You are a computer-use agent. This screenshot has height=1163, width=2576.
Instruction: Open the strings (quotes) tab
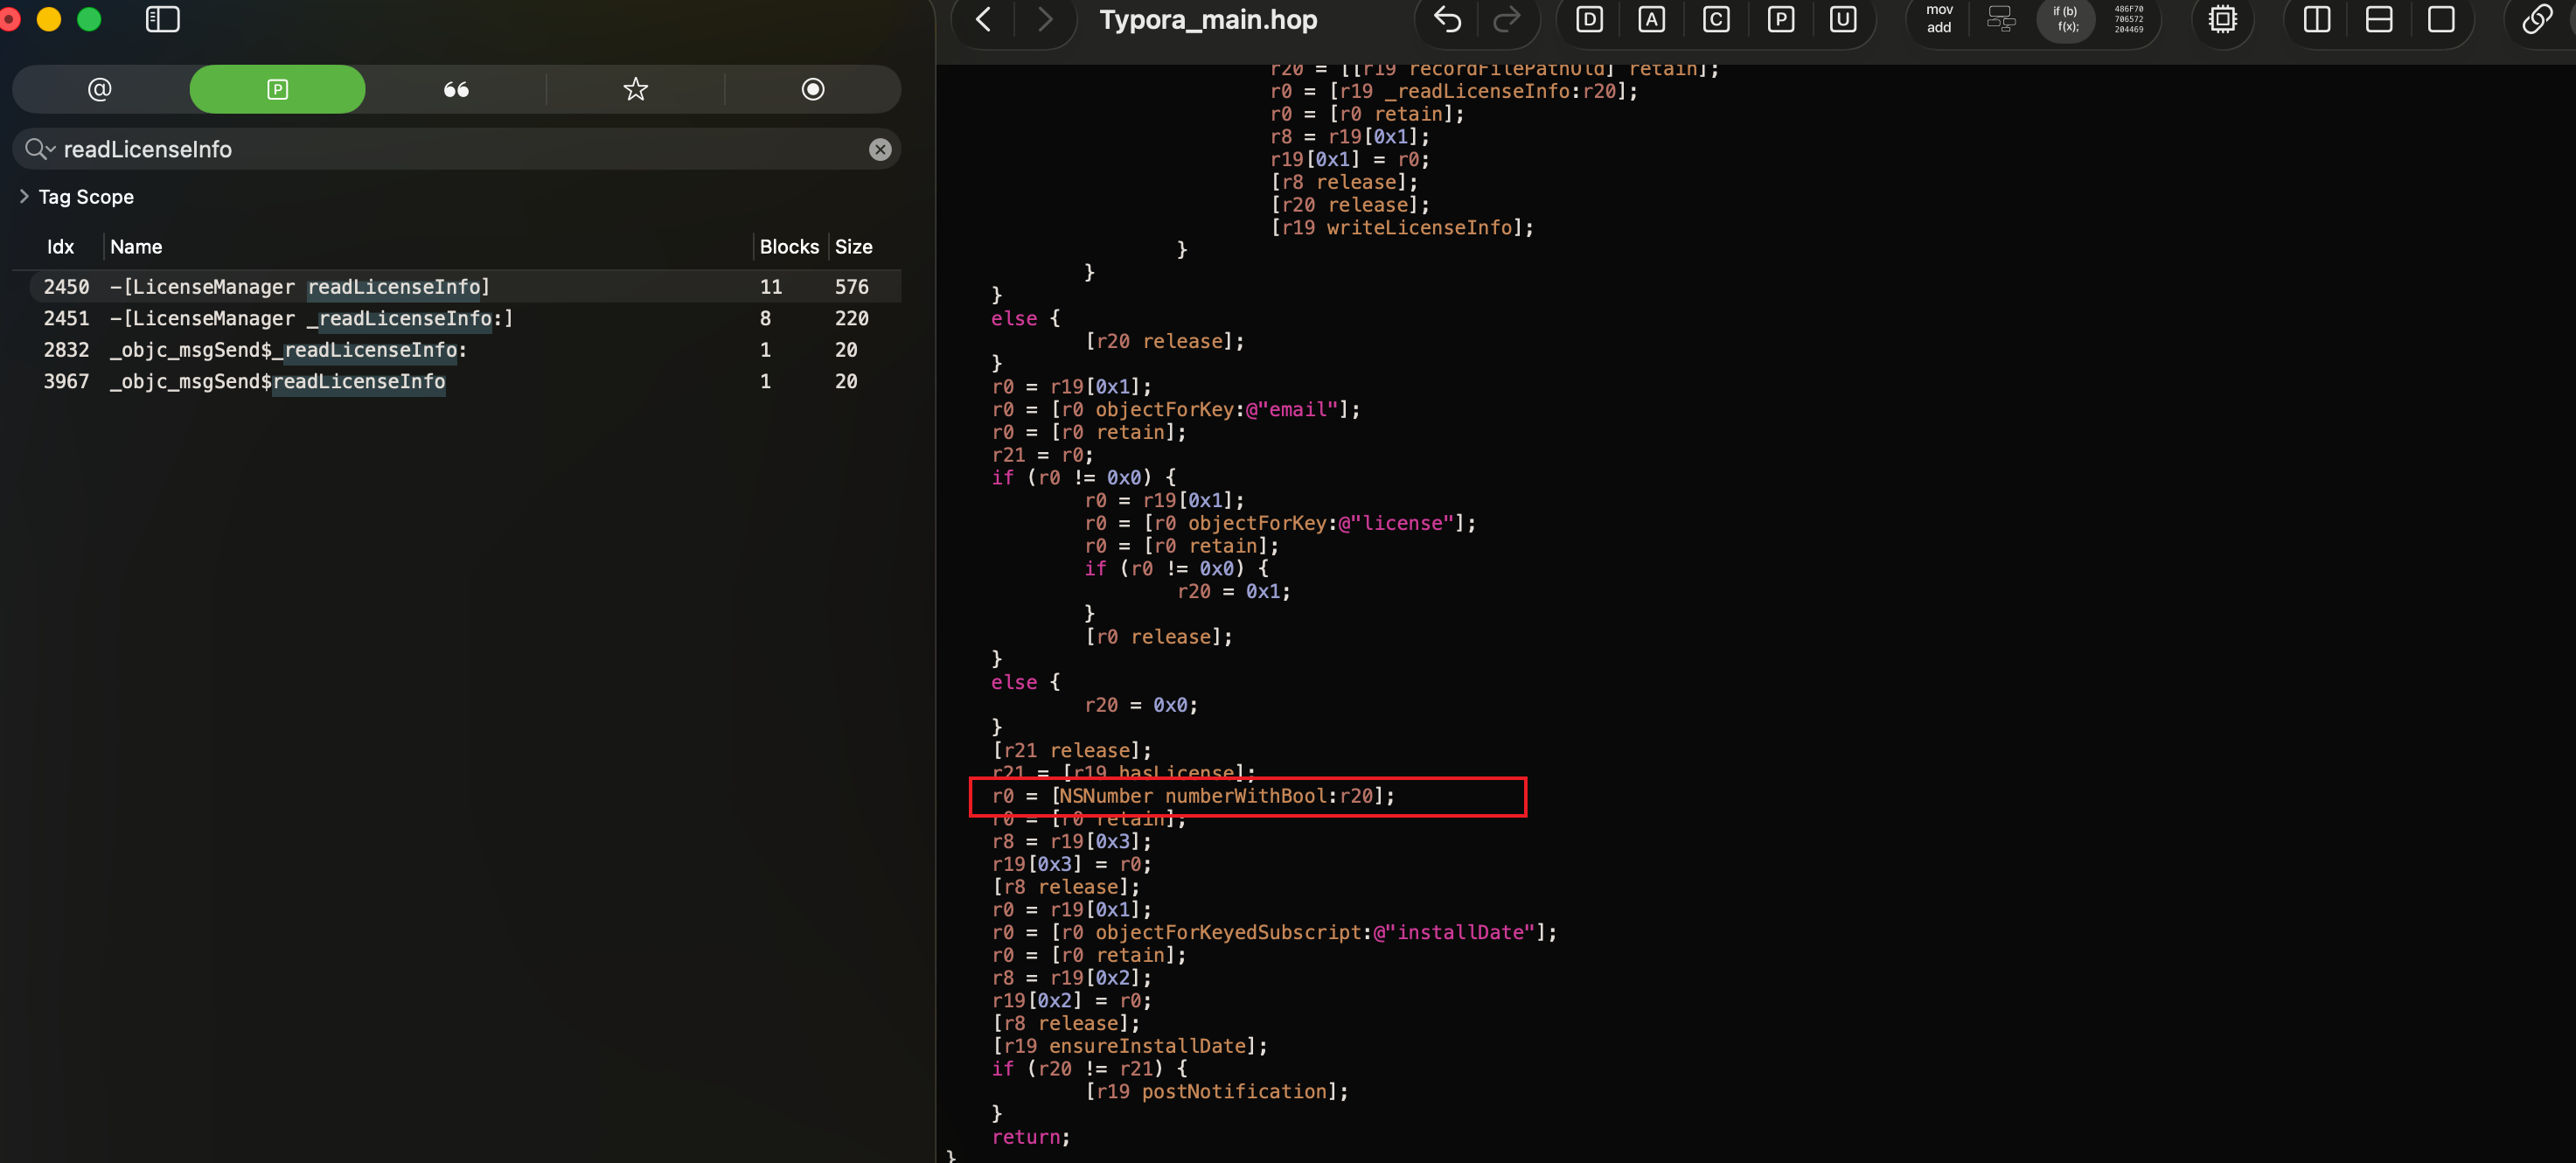(x=456, y=89)
